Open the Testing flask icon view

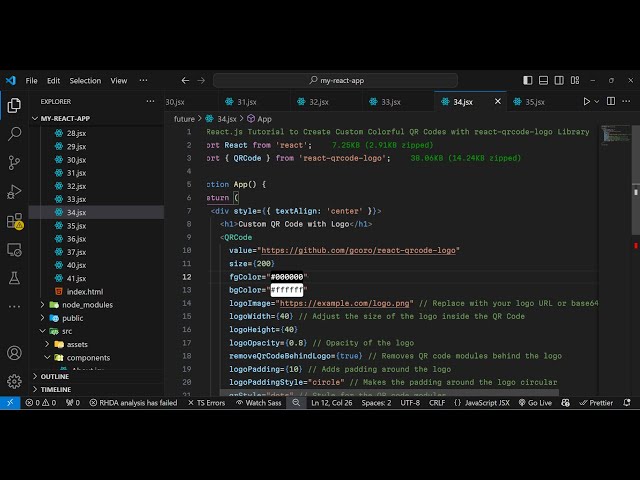14,277
